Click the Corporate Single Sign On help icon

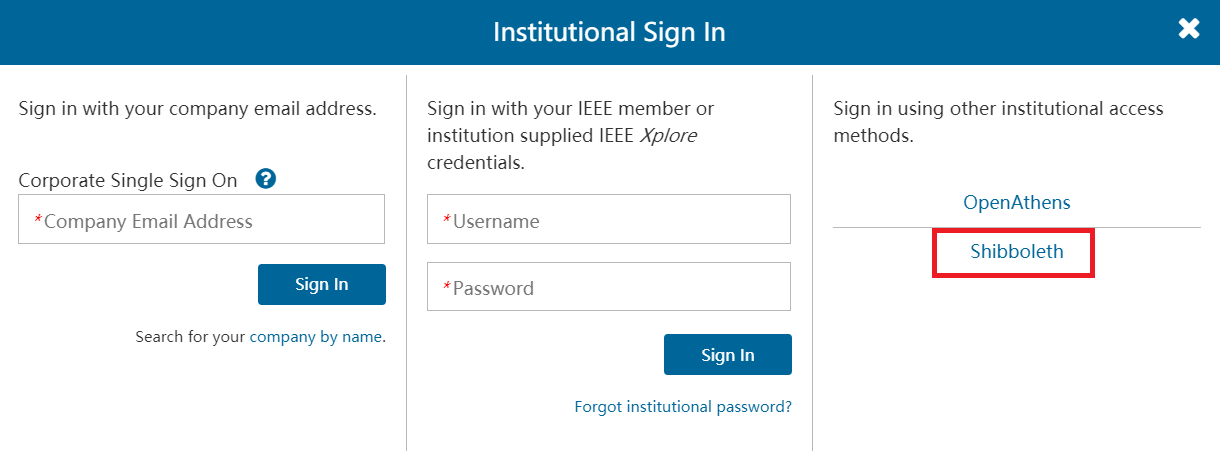(x=266, y=179)
